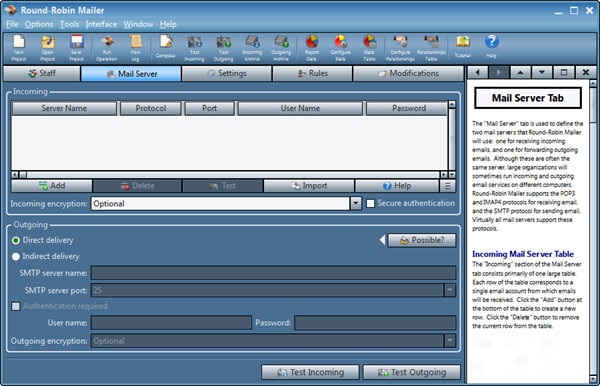Go back in the help panel
The width and height of the screenshot is (600, 386).
point(478,72)
